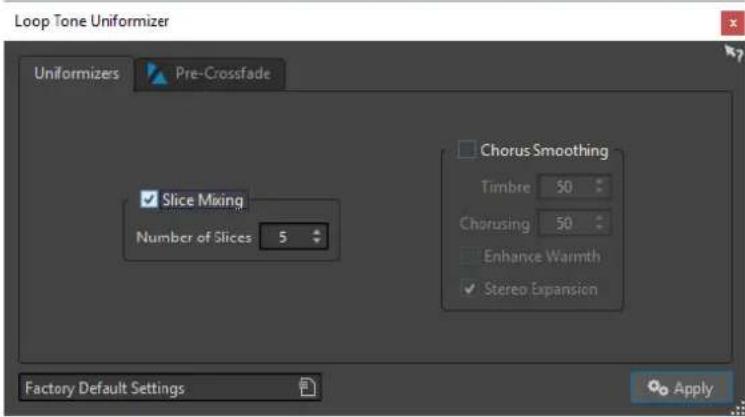Image resolution: width=745 pixels, height=417 pixels.
Task: Click the preset page icon
Action: coord(307,387)
